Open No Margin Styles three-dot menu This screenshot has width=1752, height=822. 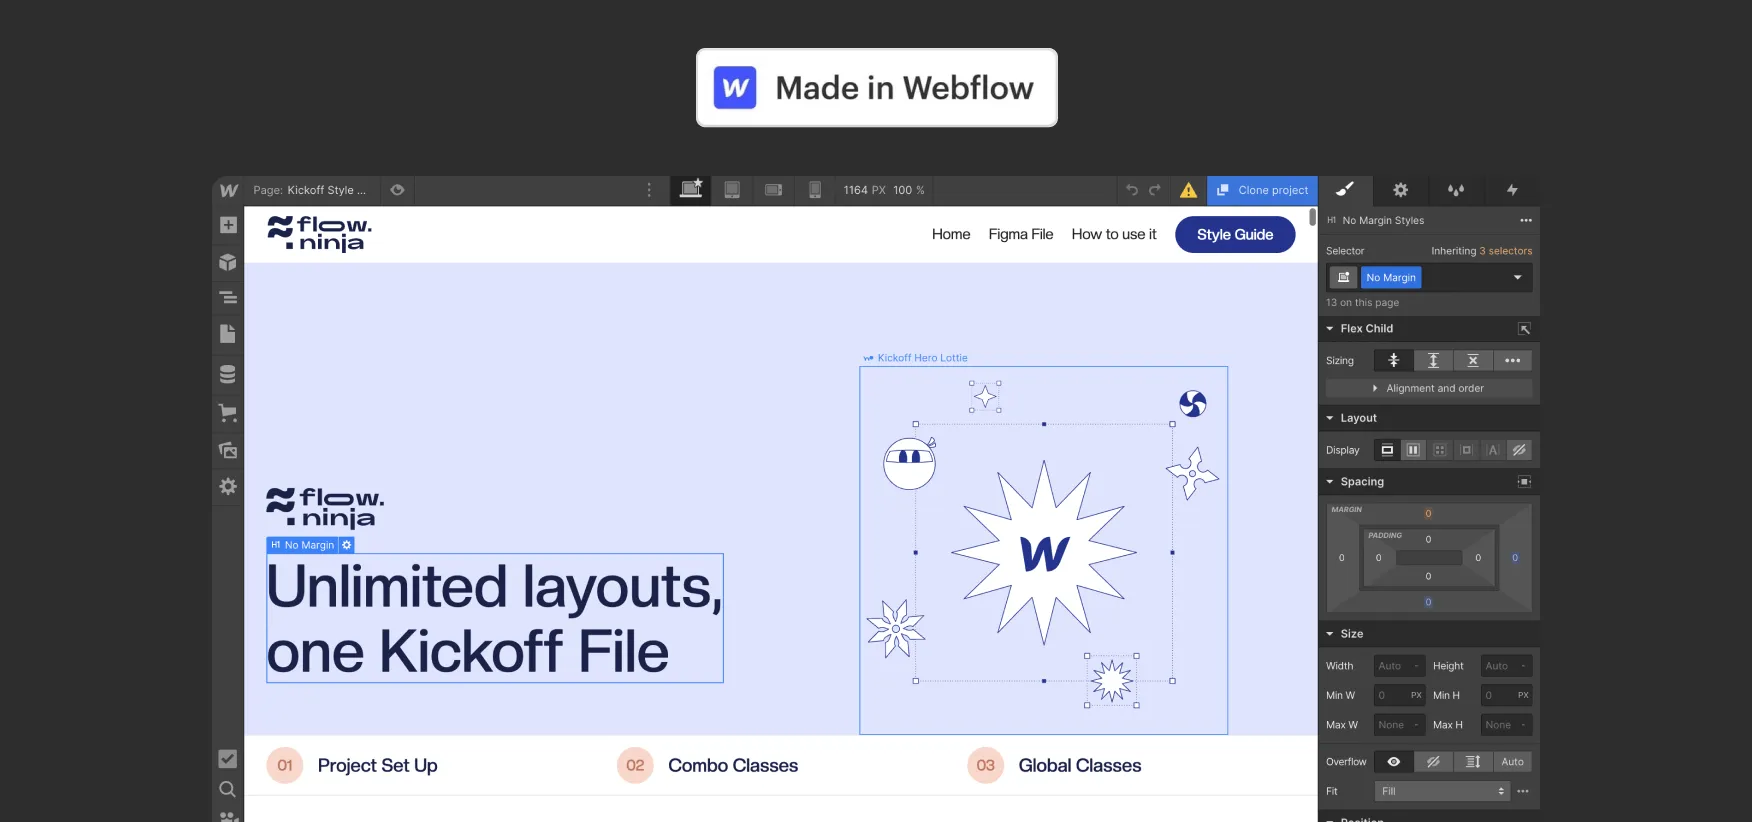[1526, 220]
